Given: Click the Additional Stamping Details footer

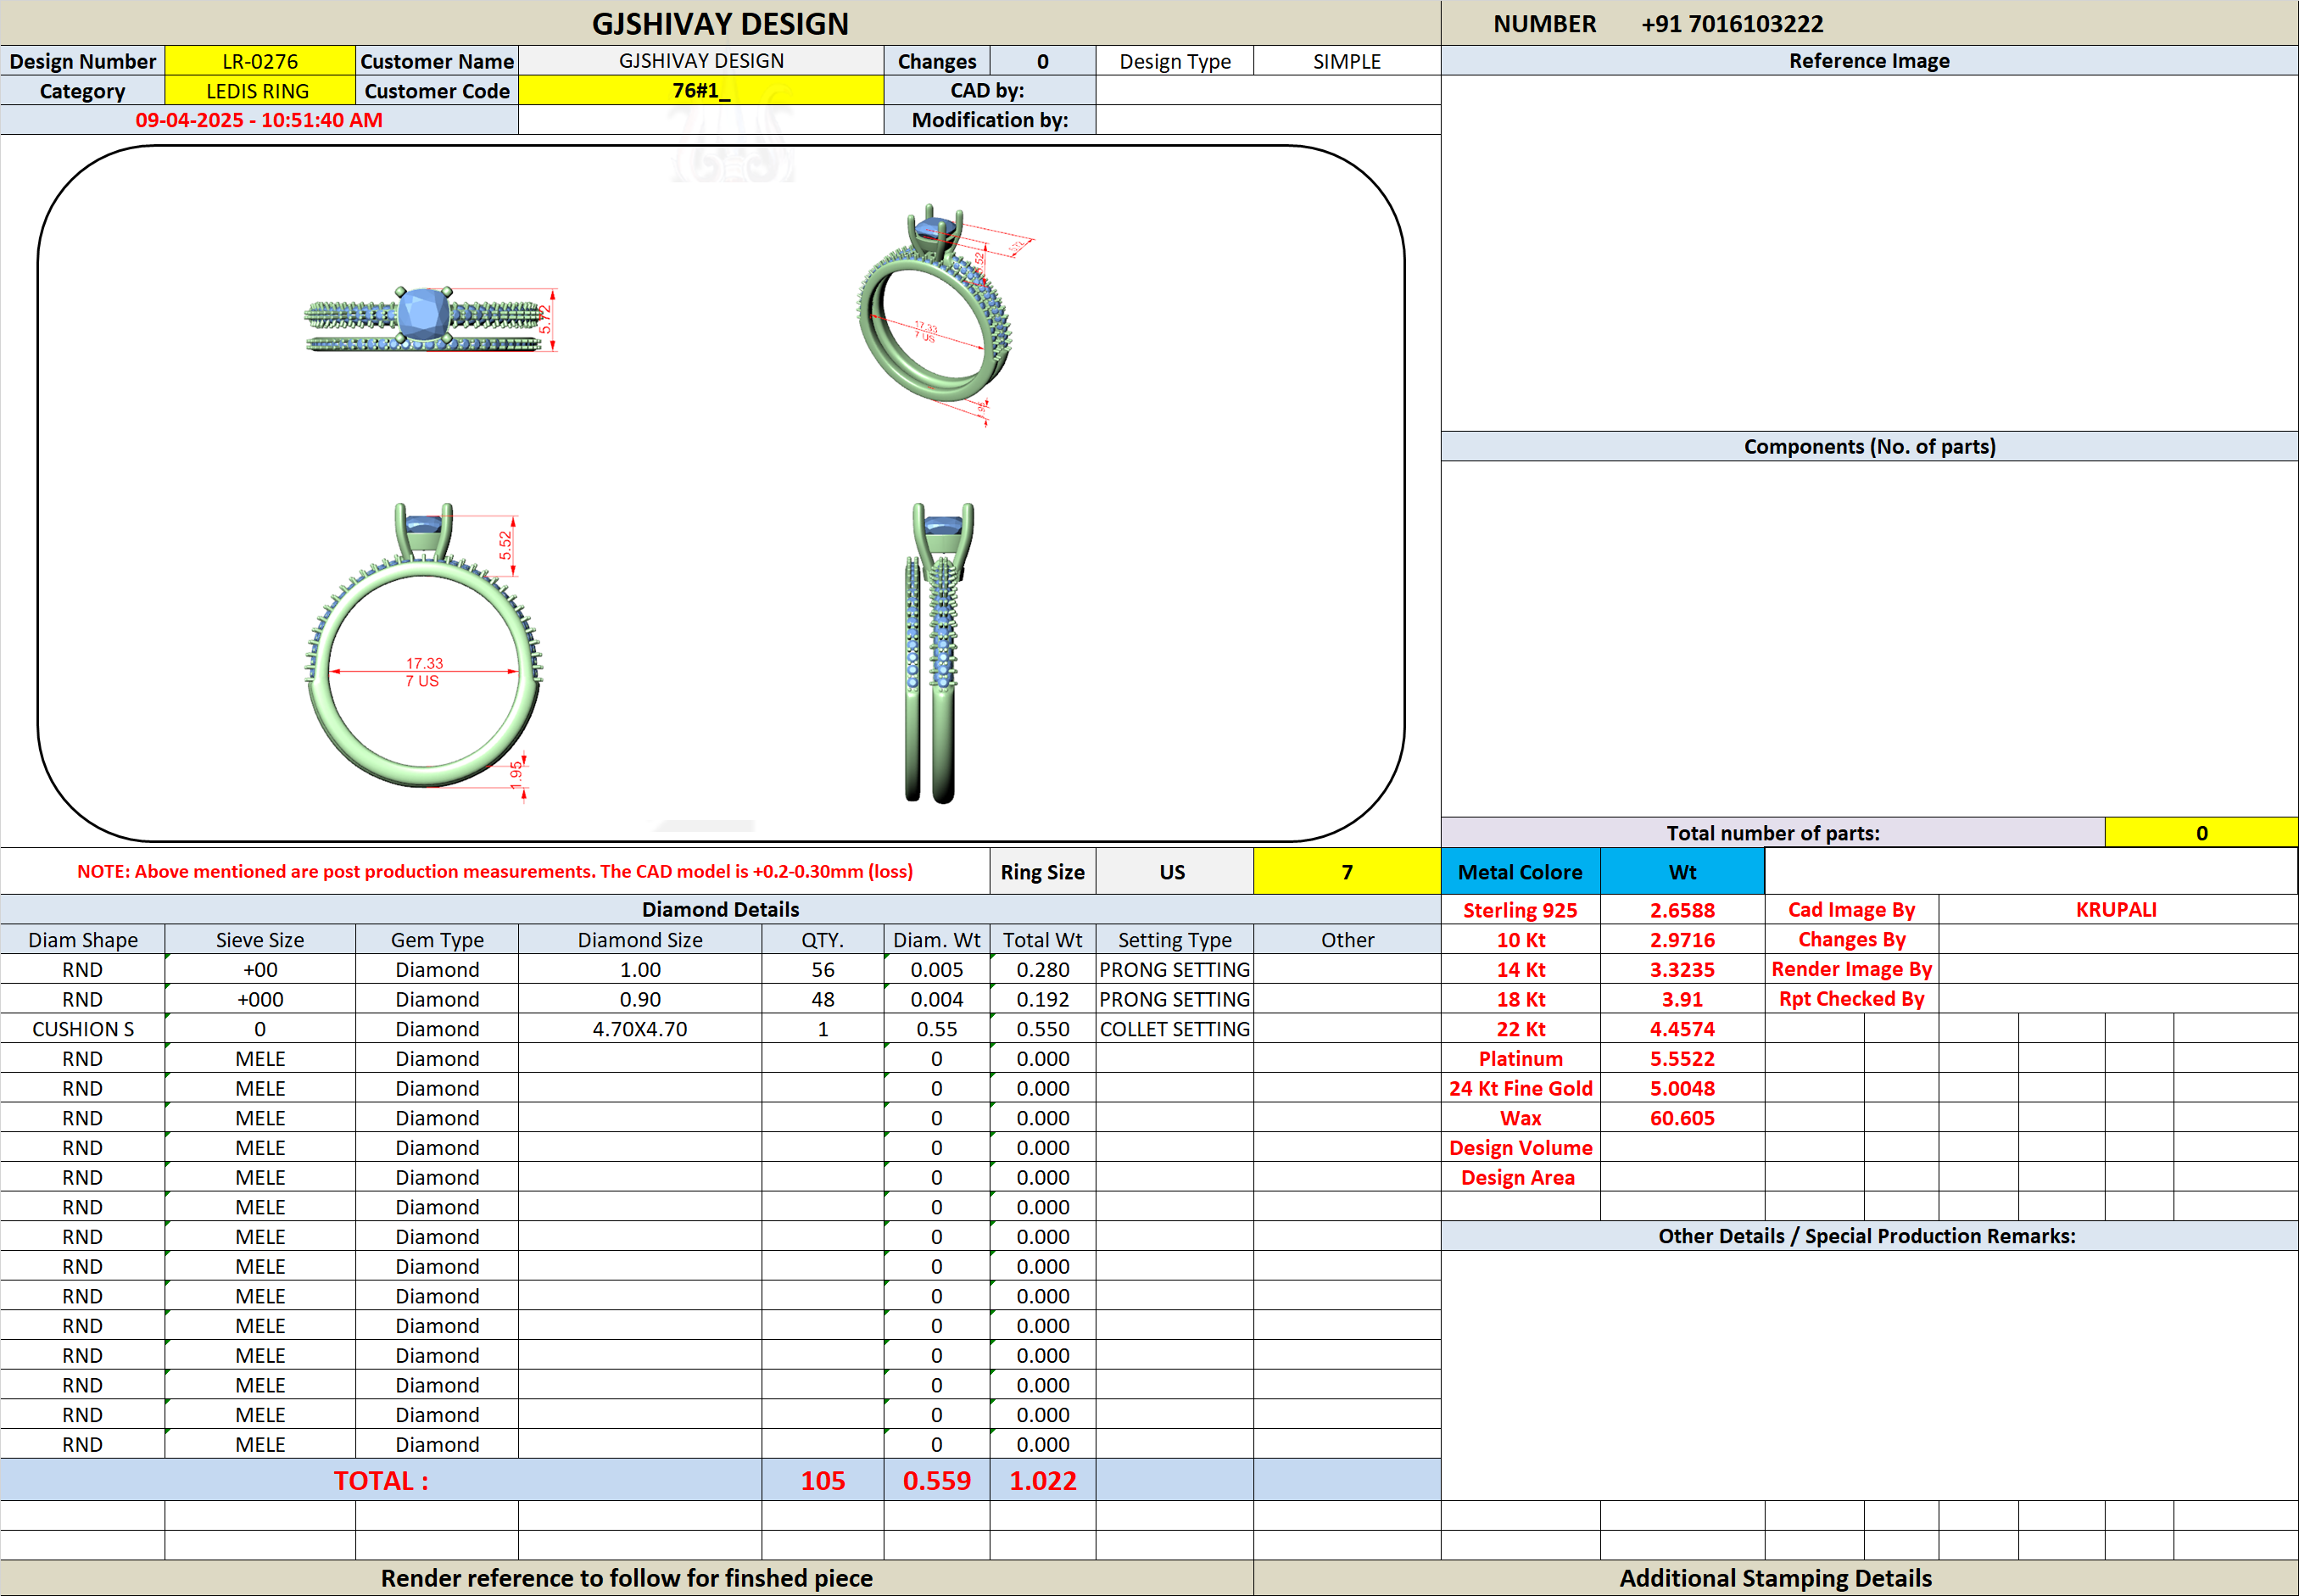Looking at the screenshot, I should point(1775,1578).
